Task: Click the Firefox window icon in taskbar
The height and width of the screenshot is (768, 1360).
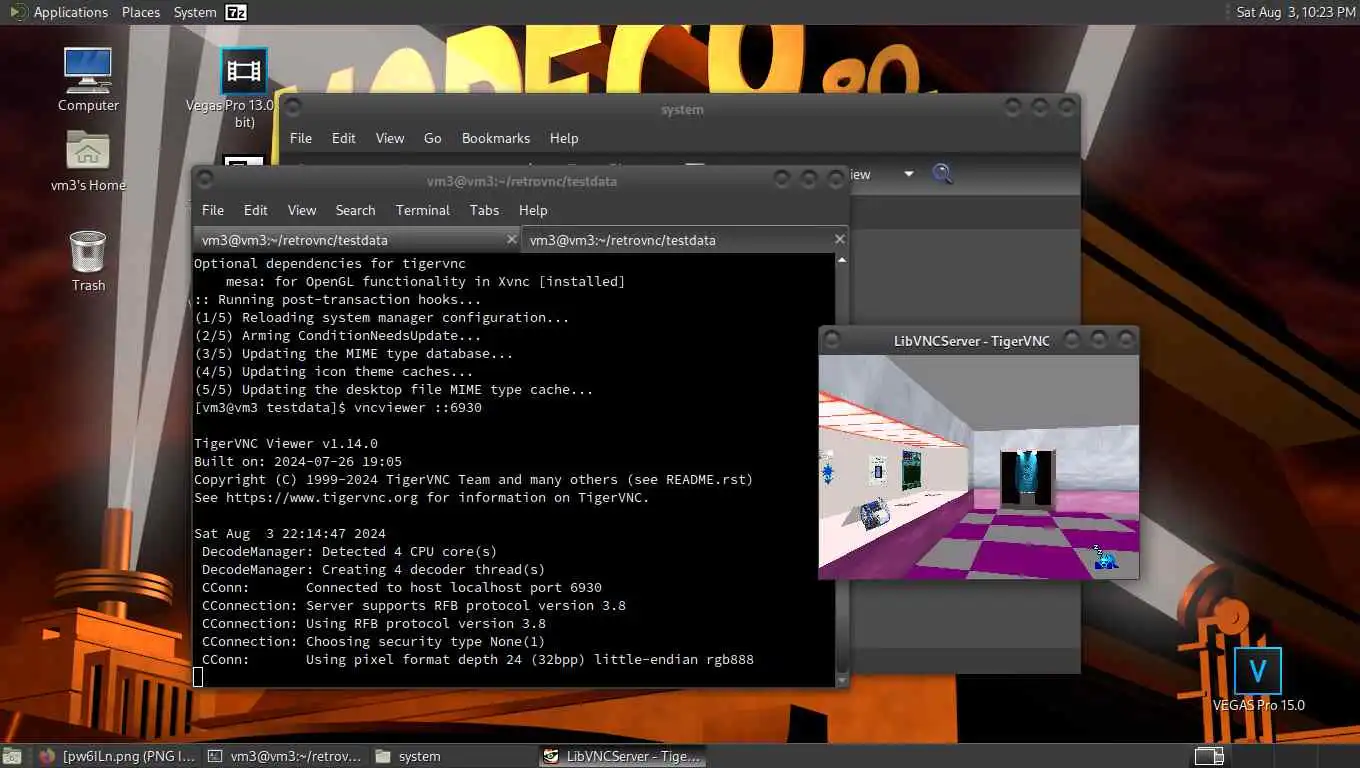Action: (x=46, y=756)
